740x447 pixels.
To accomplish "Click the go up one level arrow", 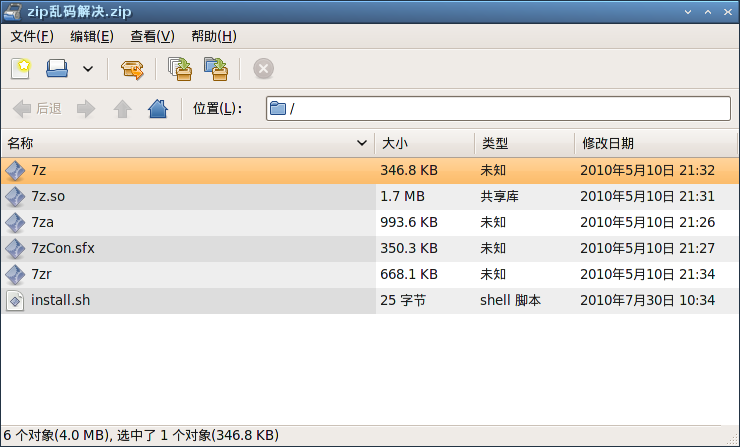I will click(x=123, y=109).
